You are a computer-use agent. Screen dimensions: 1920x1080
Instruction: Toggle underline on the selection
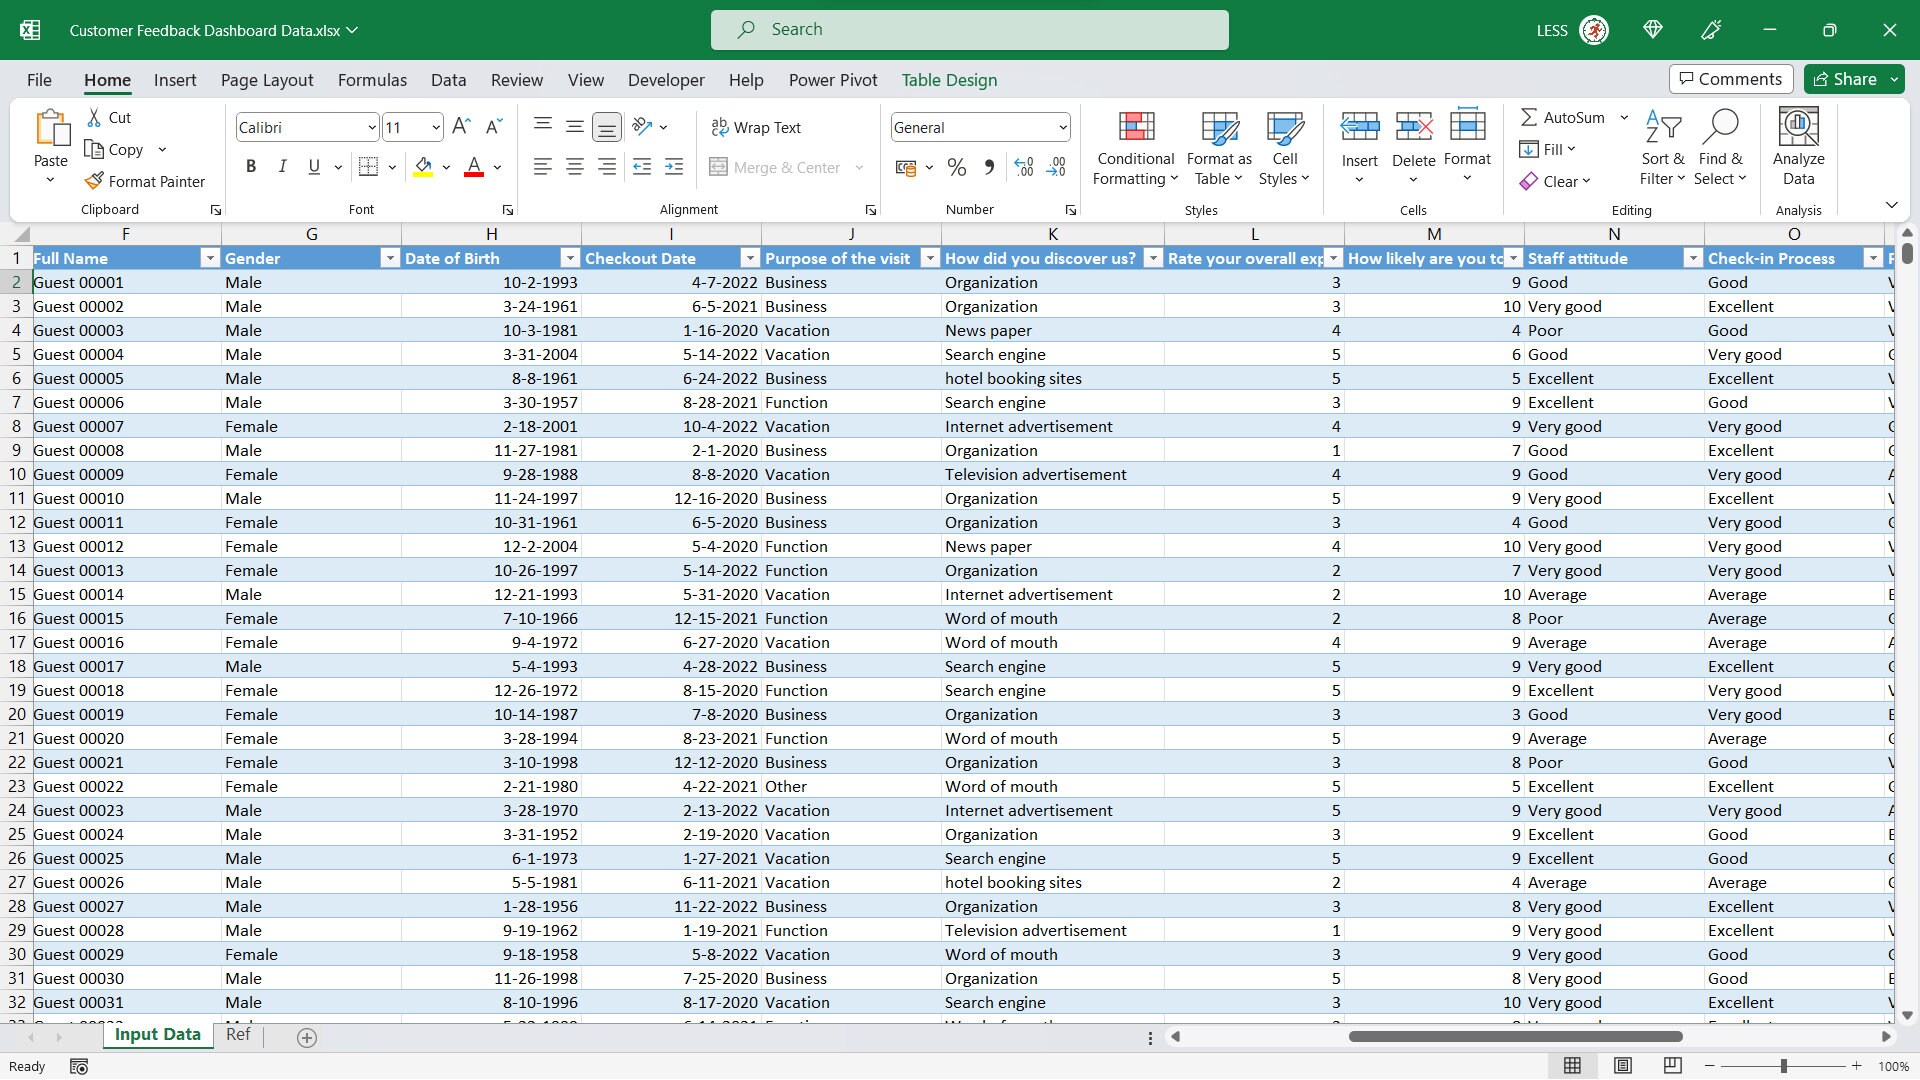313,167
